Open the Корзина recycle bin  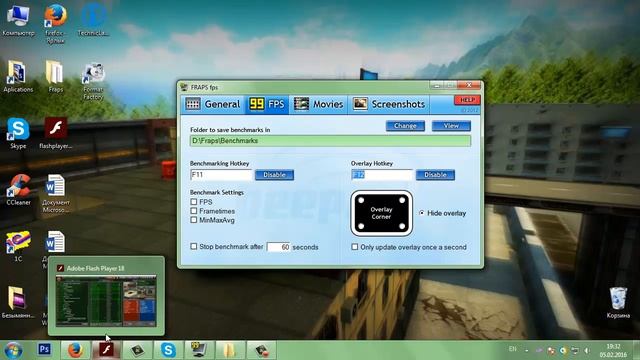point(618,302)
